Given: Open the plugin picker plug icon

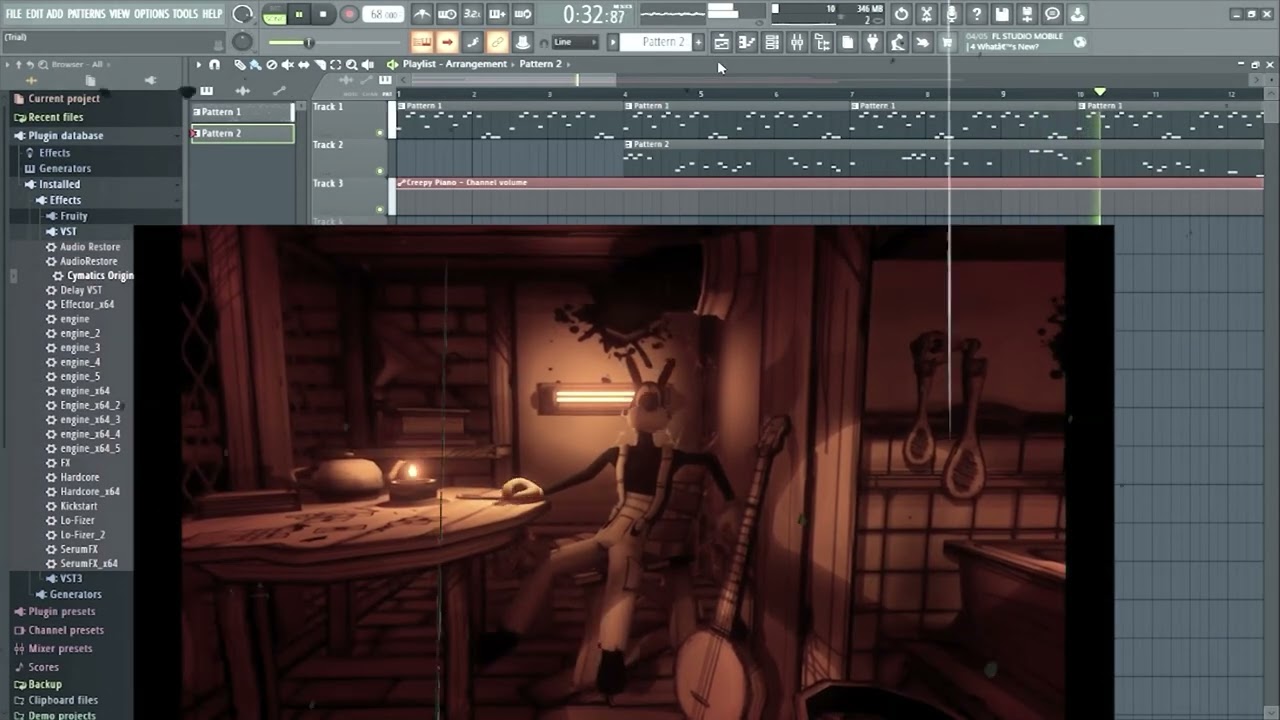Looking at the screenshot, I should pos(872,42).
